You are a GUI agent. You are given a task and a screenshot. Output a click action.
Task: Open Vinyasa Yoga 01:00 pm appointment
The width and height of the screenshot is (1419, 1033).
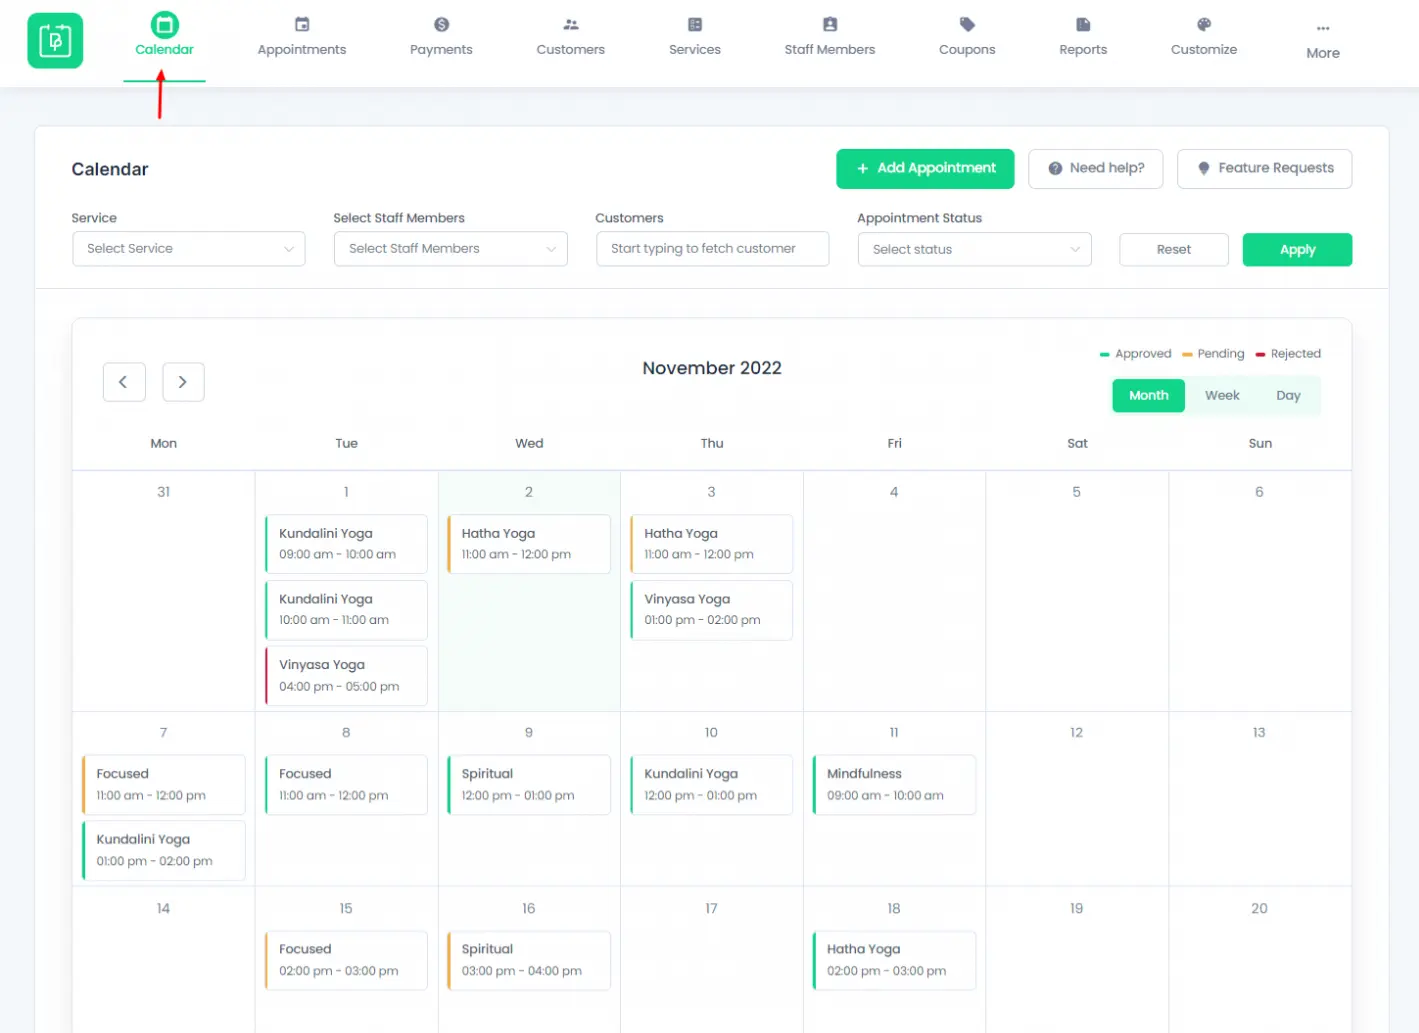click(x=712, y=610)
